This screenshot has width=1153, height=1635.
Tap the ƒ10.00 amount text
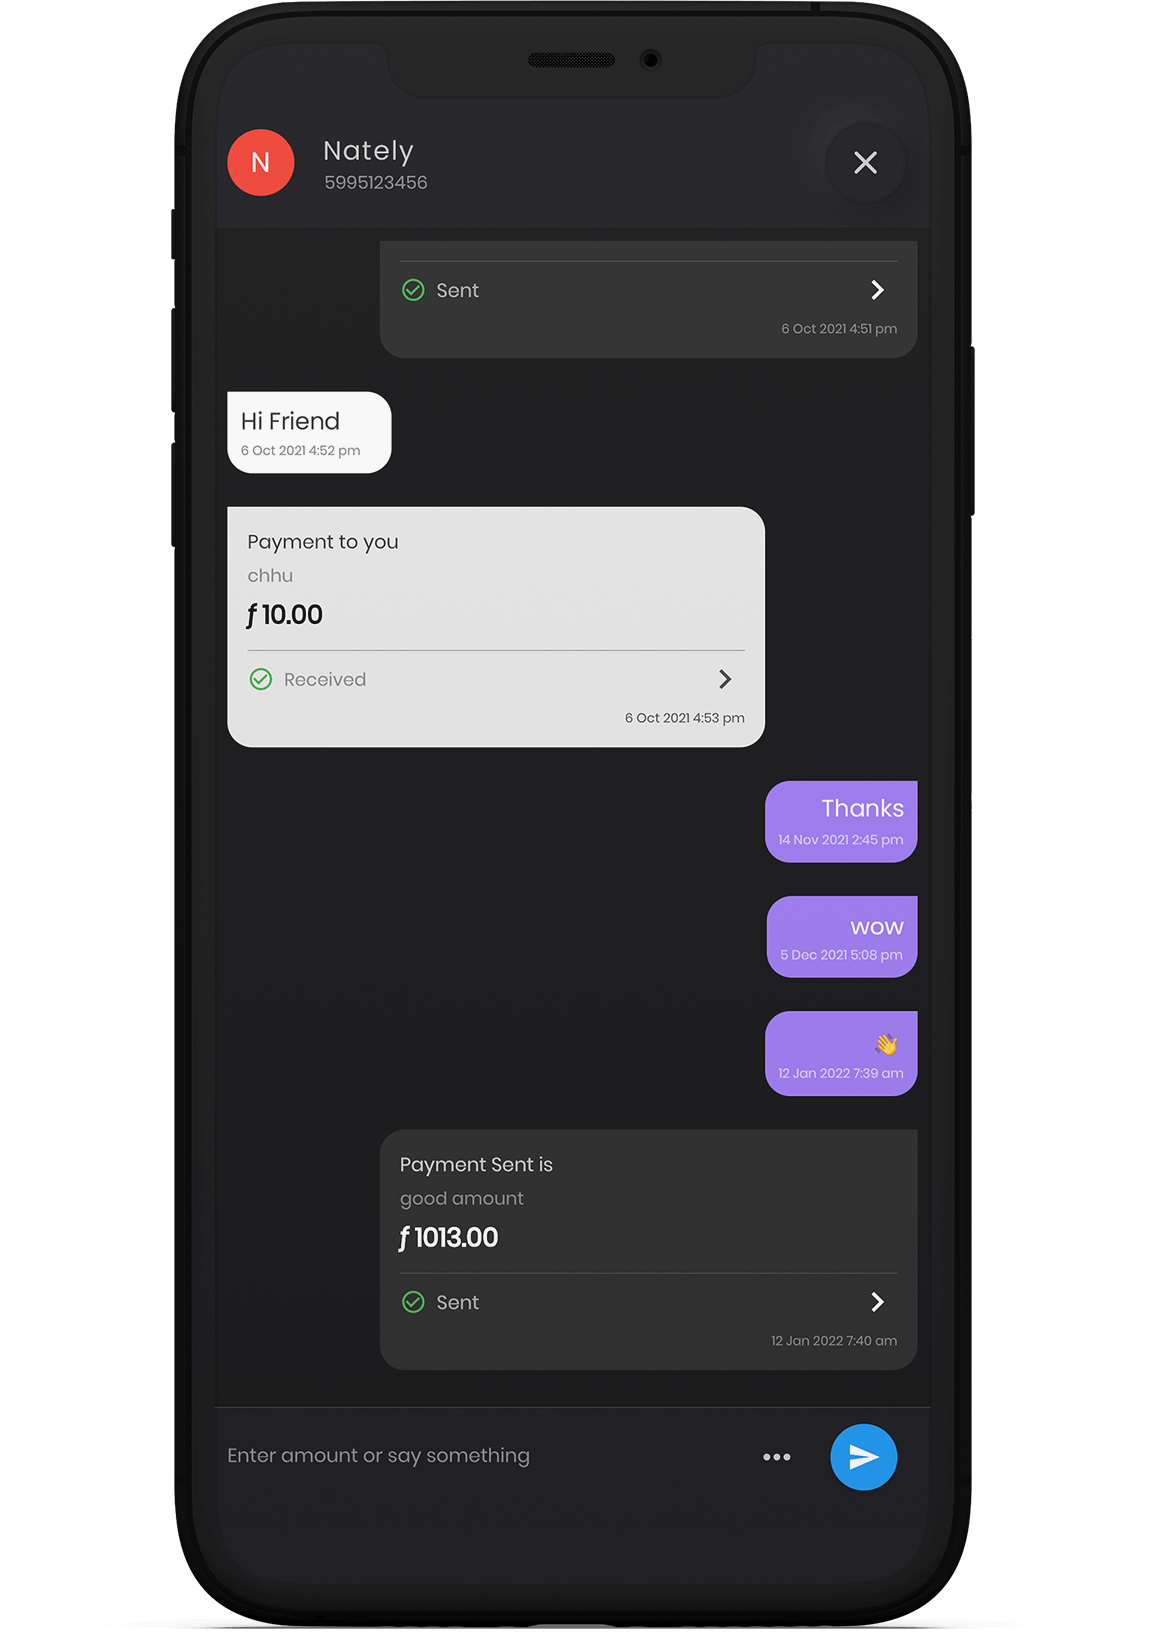pos(285,615)
